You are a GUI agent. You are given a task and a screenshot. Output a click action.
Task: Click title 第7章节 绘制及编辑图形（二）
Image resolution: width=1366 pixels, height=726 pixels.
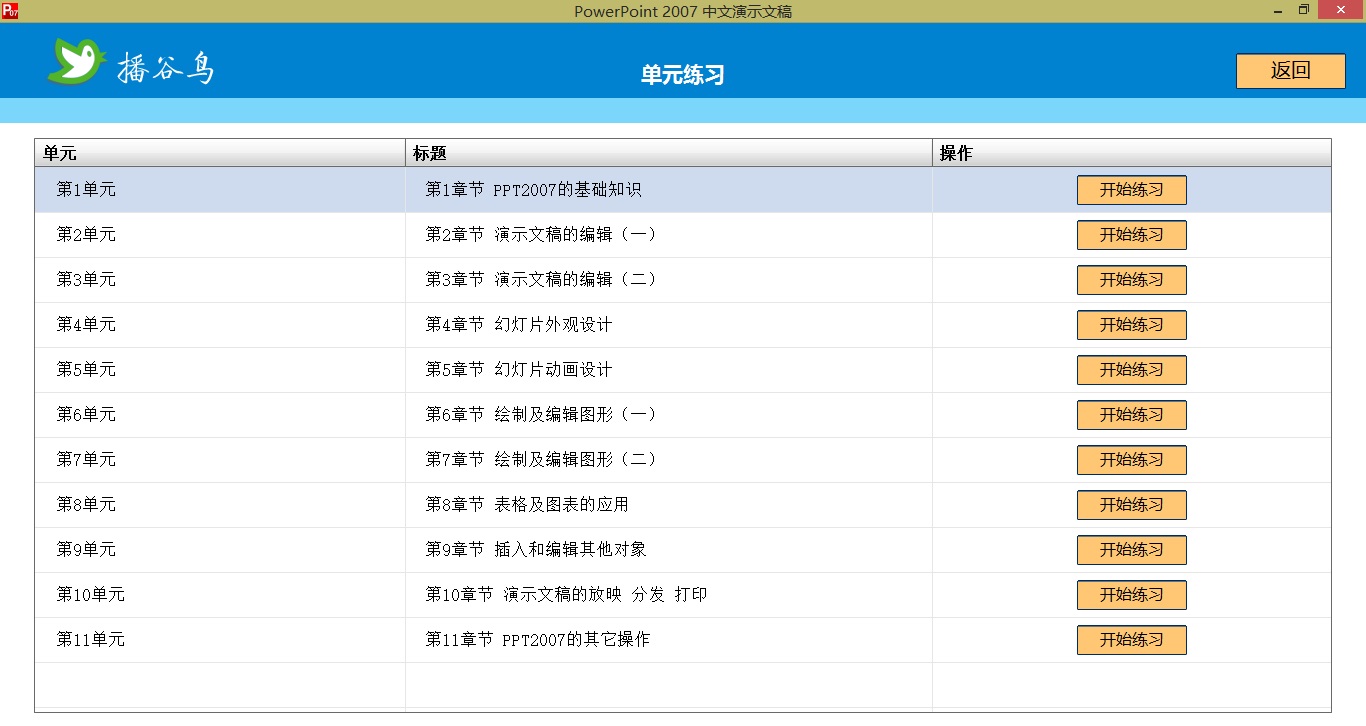coord(543,459)
